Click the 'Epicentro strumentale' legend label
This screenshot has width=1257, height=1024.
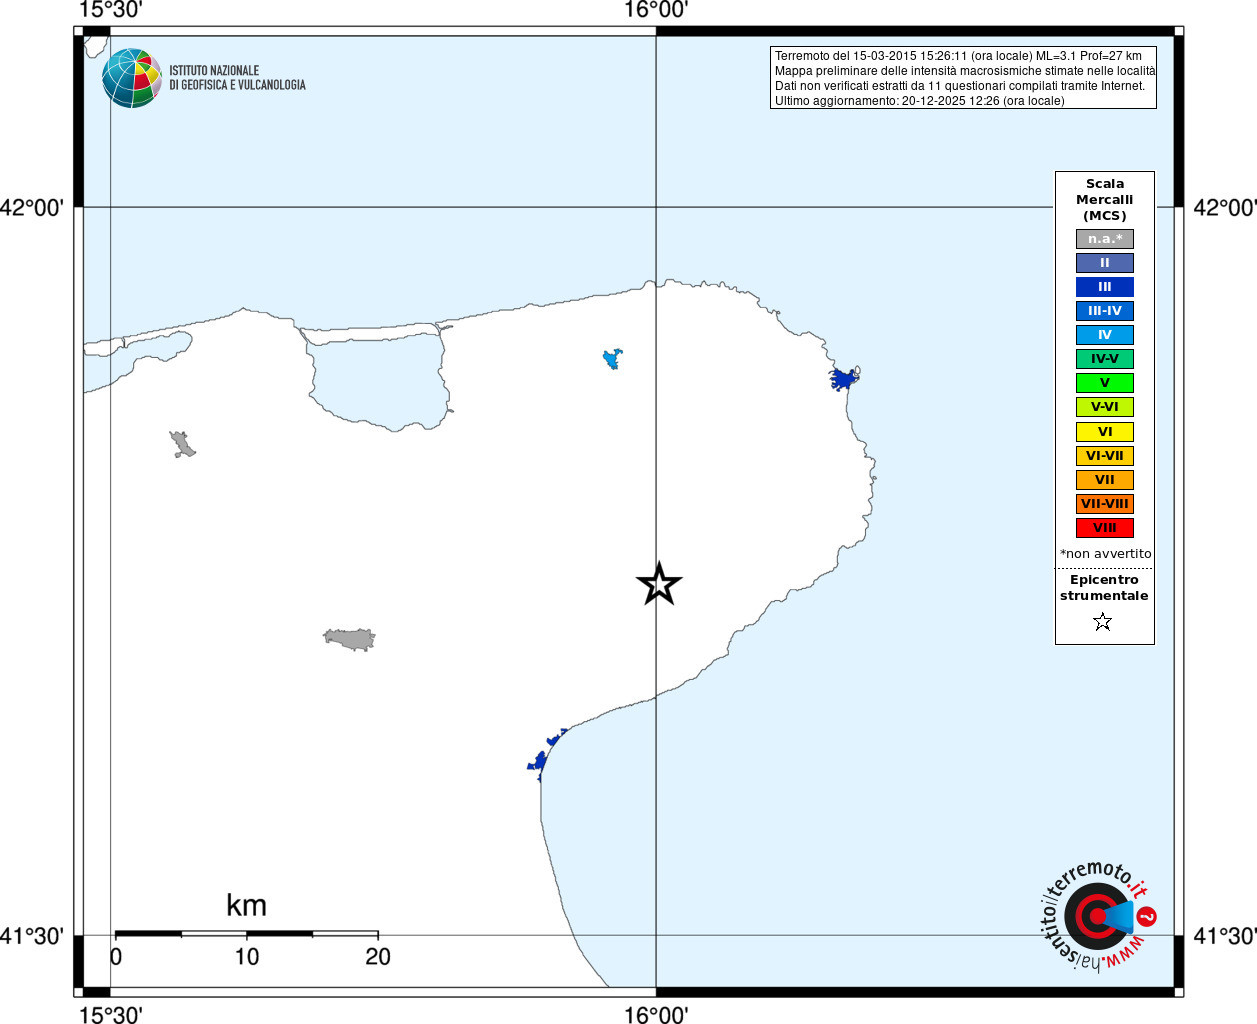[1104, 588]
